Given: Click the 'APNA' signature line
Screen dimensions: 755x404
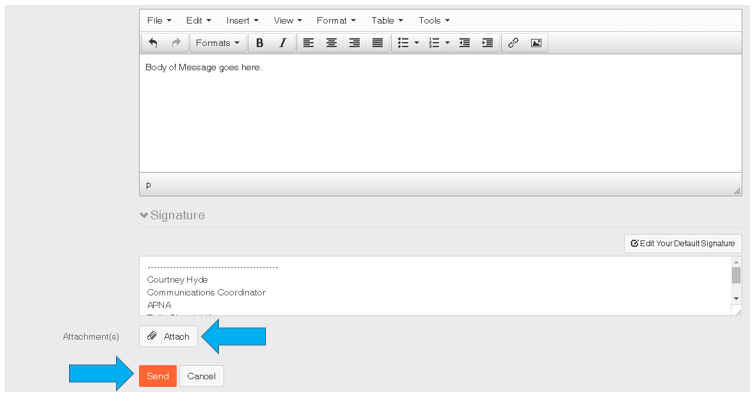Looking at the screenshot, I should click(x=159, y=305).
